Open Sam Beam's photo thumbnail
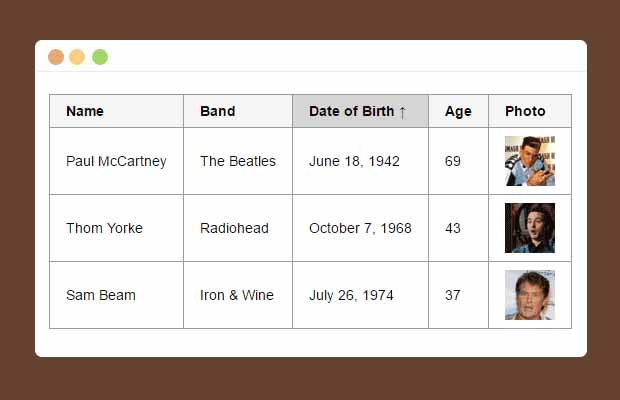The image size is (620, 400). (530, 295)
